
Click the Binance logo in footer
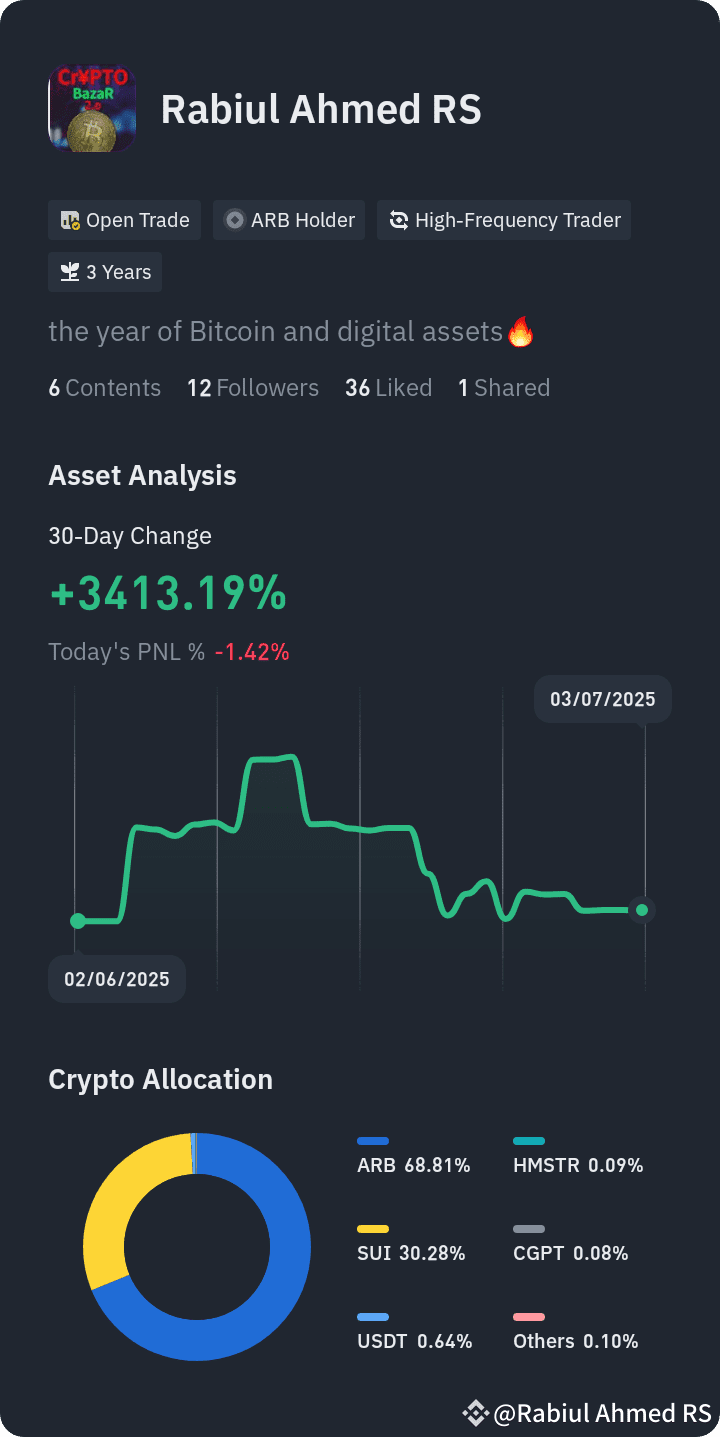point(474,1413)
